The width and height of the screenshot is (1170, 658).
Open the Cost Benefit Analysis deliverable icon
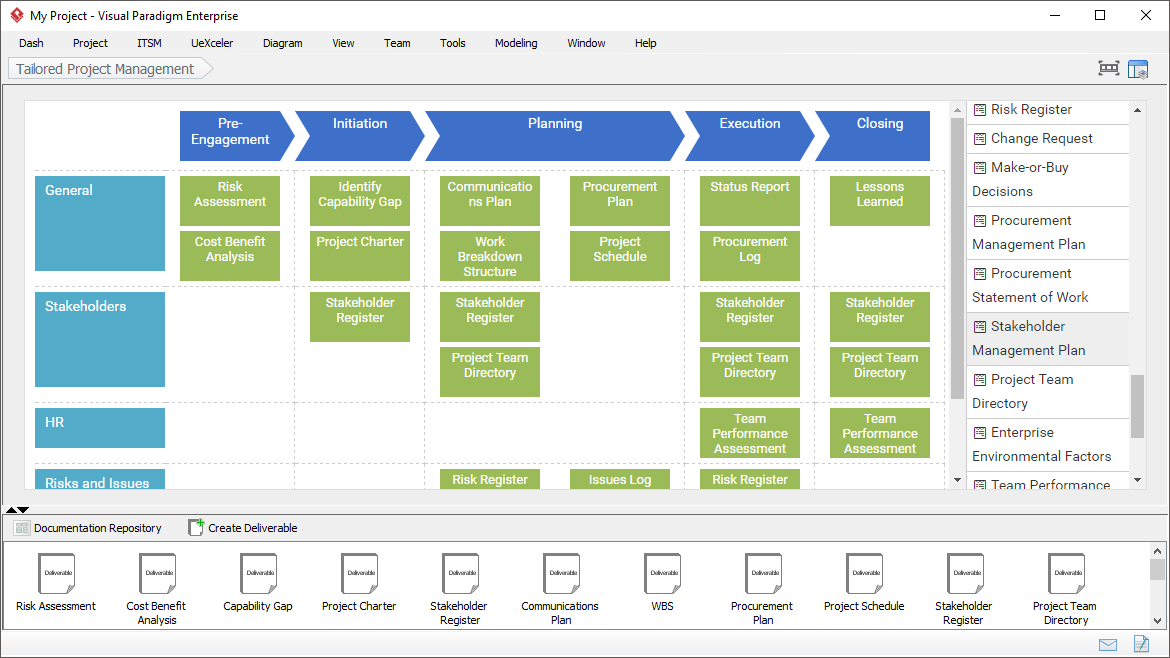(157, 574)
